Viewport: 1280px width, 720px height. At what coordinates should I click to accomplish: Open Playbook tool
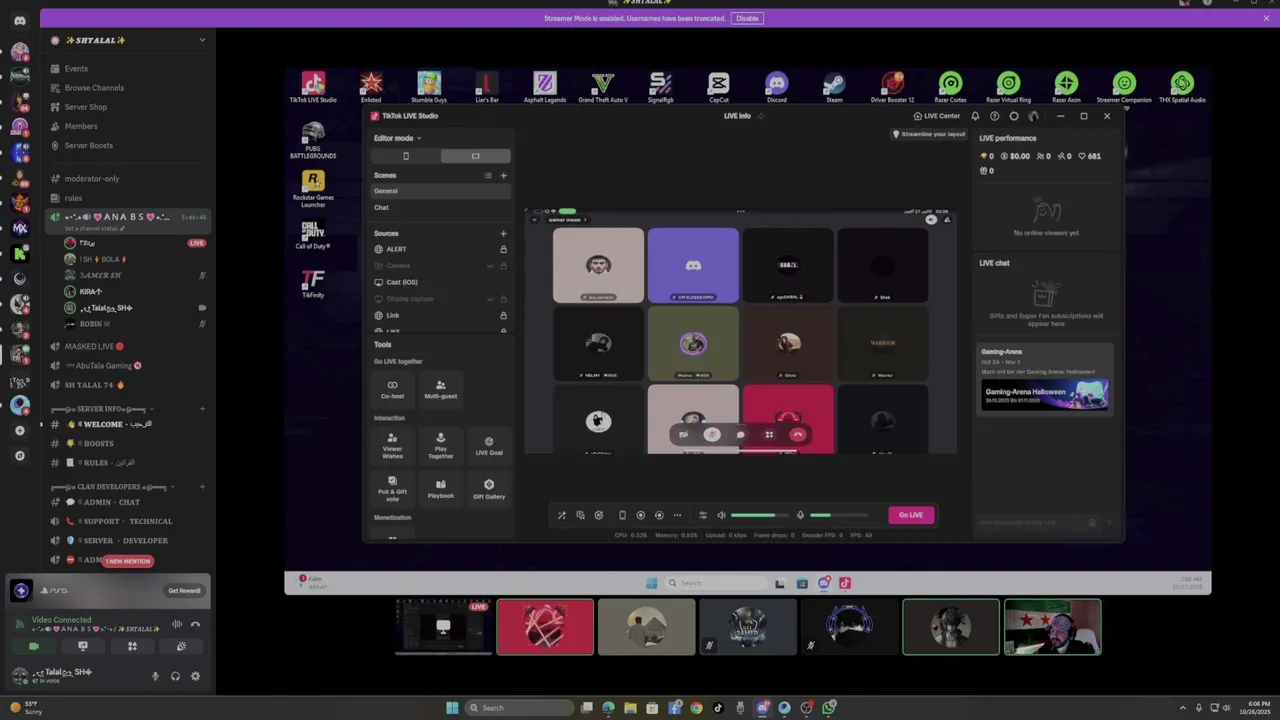pyautogui.click(x=440, y=489)
